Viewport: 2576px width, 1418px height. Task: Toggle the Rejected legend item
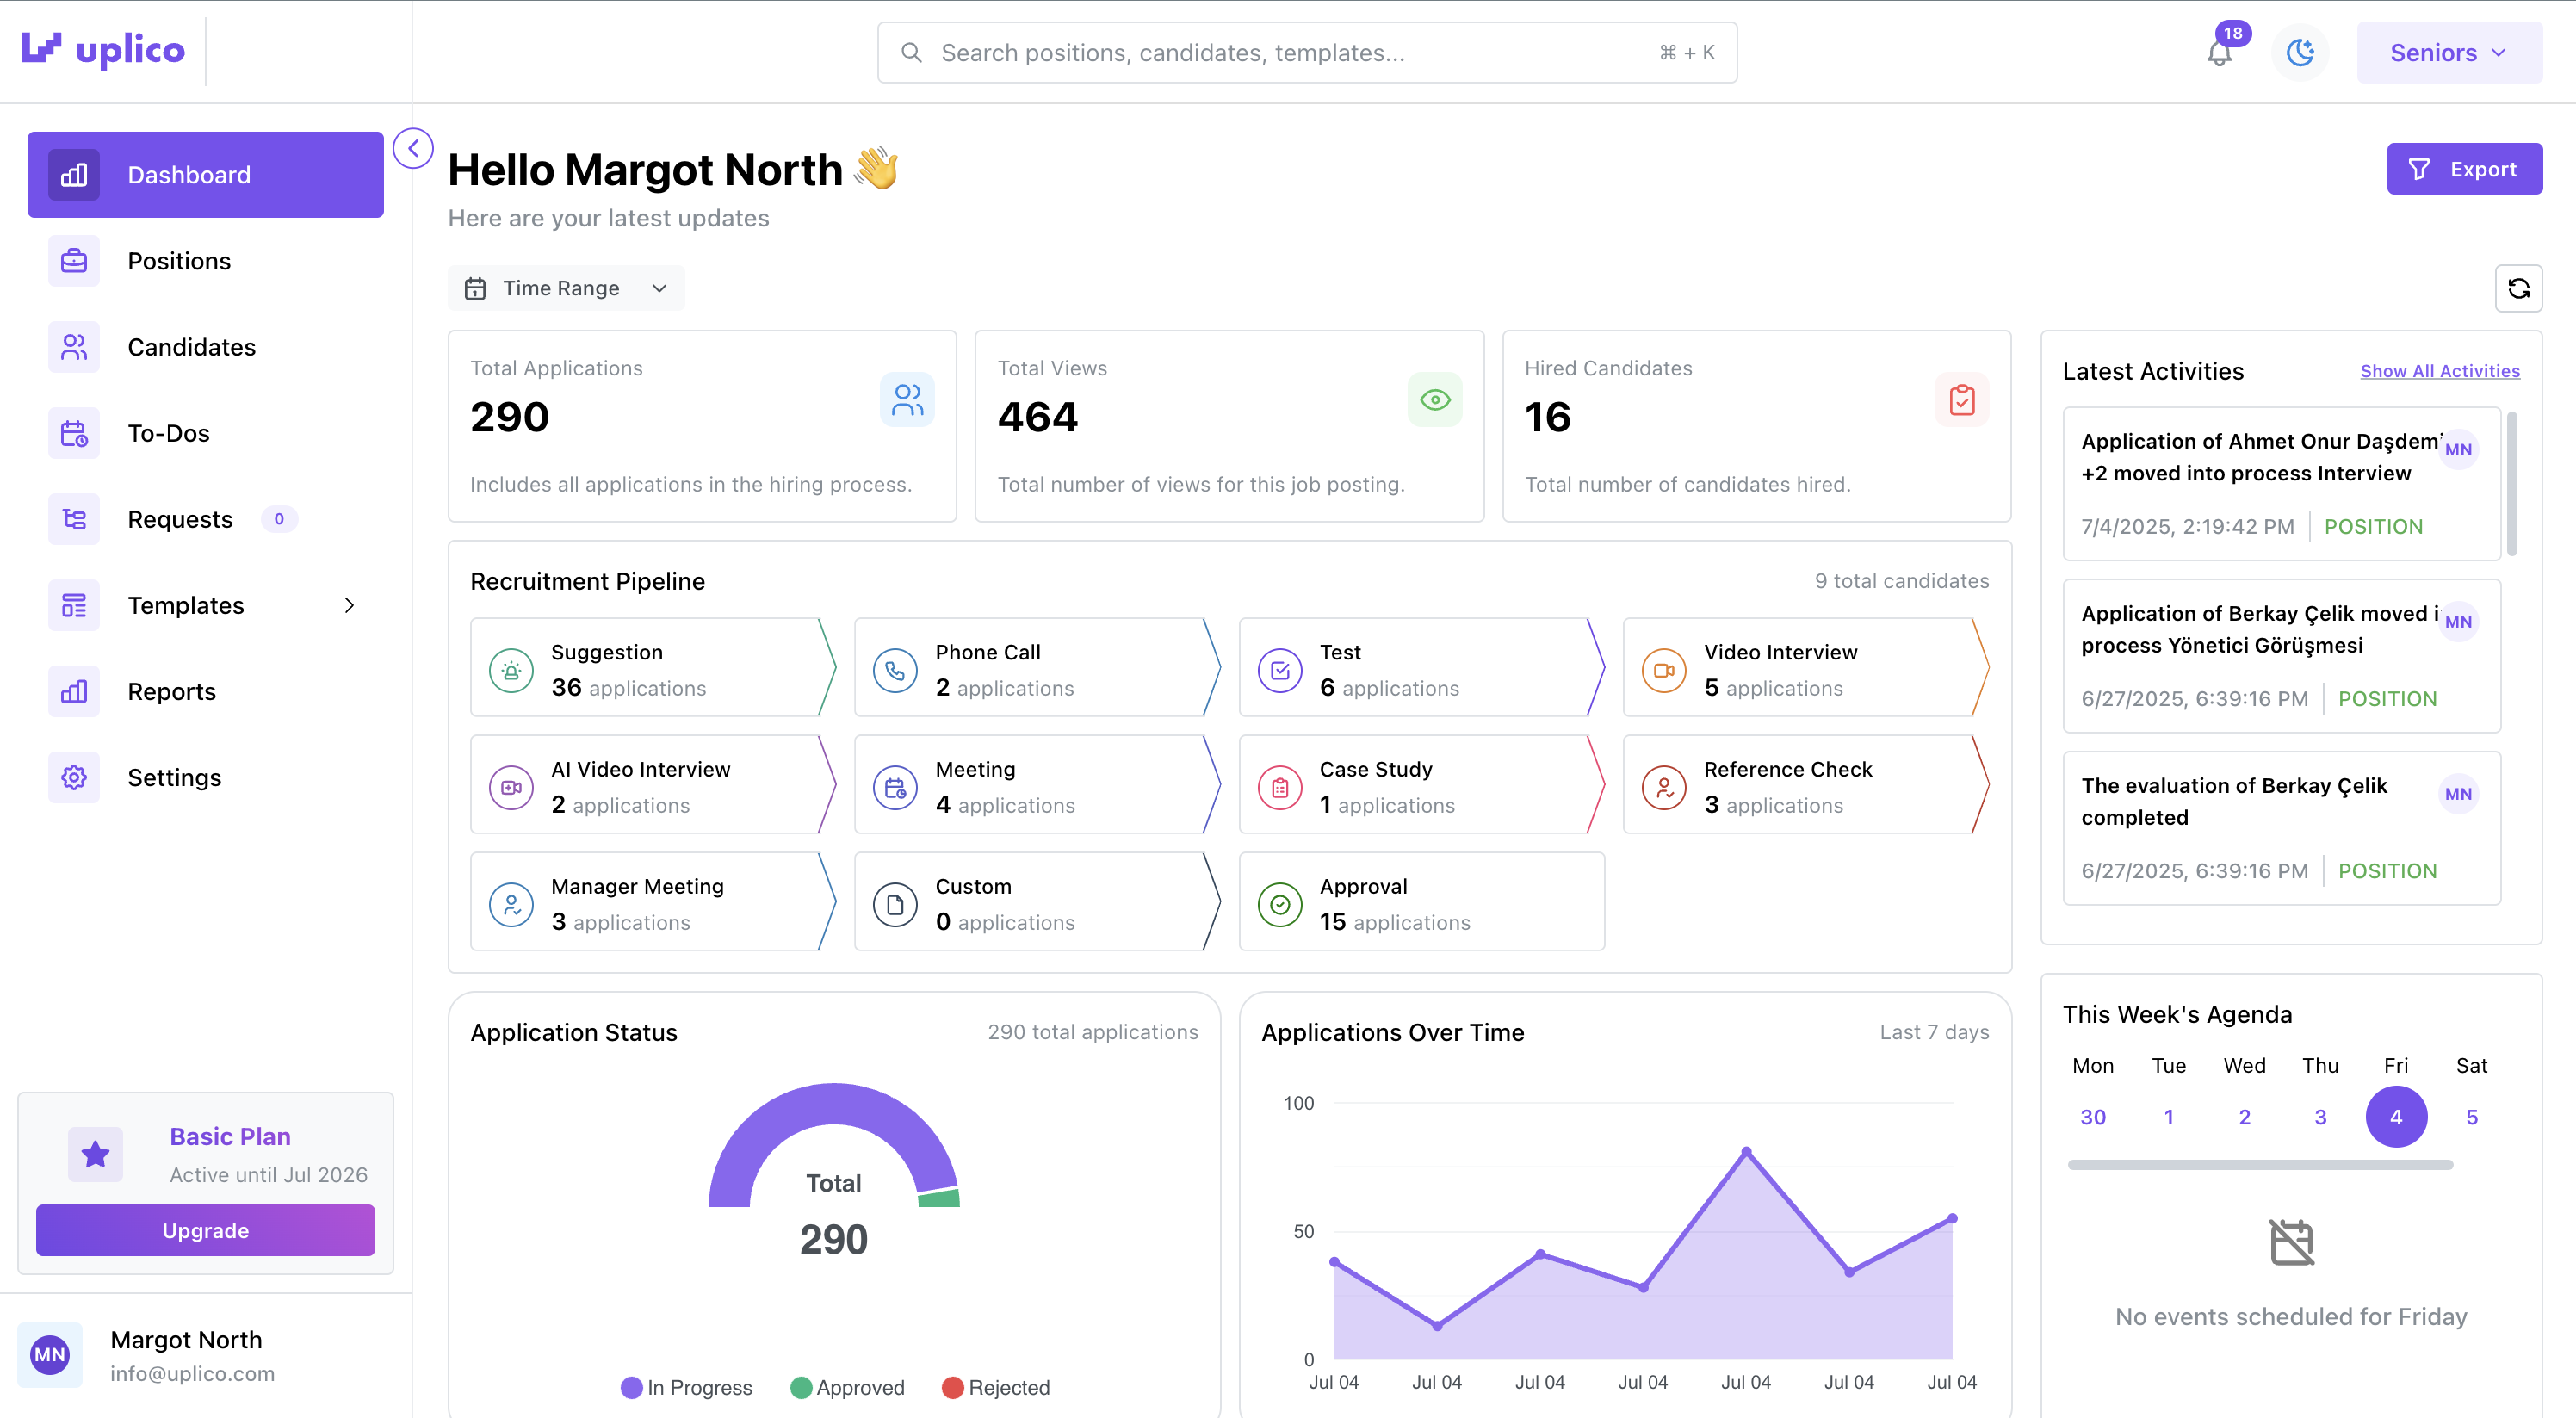pos(995,1387)
